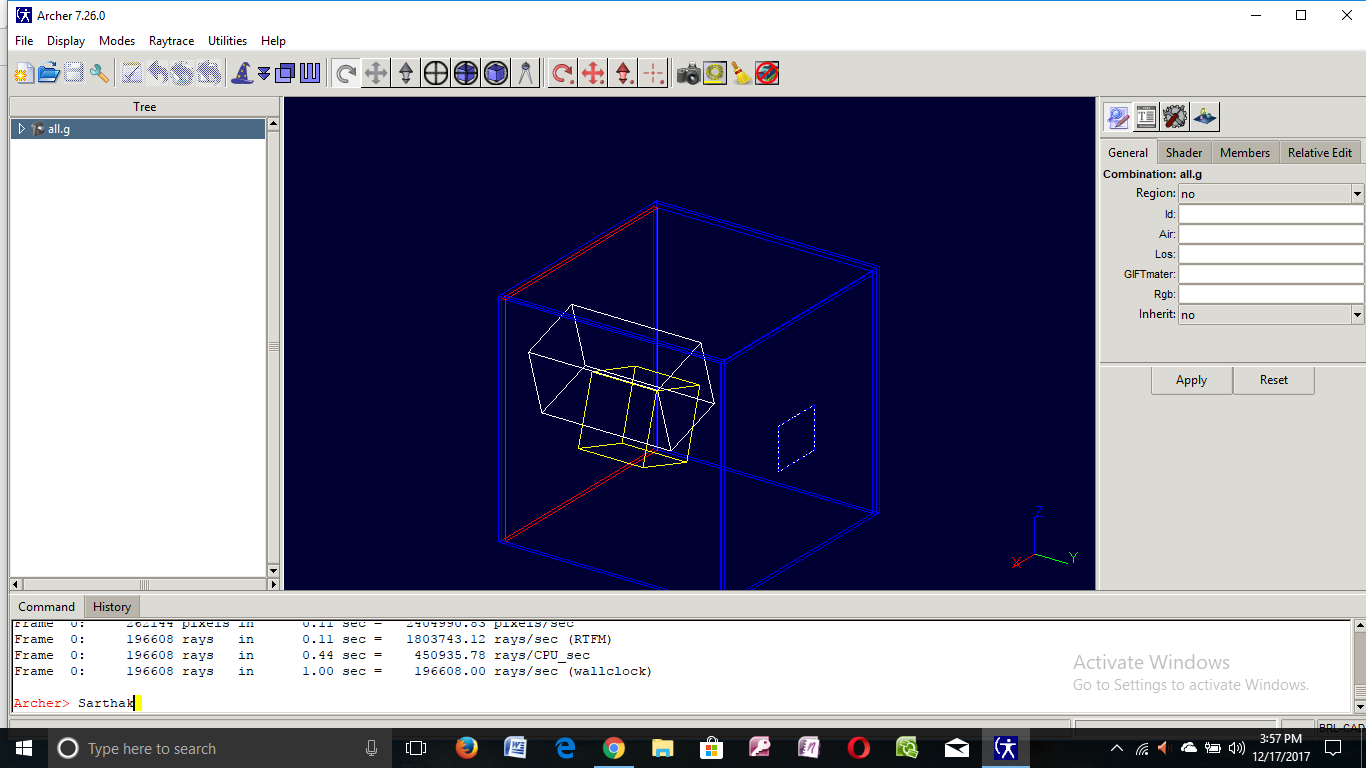Click the Tree panel header
This screenshot has width=1366, height=768.
click(x=144, y=106)
